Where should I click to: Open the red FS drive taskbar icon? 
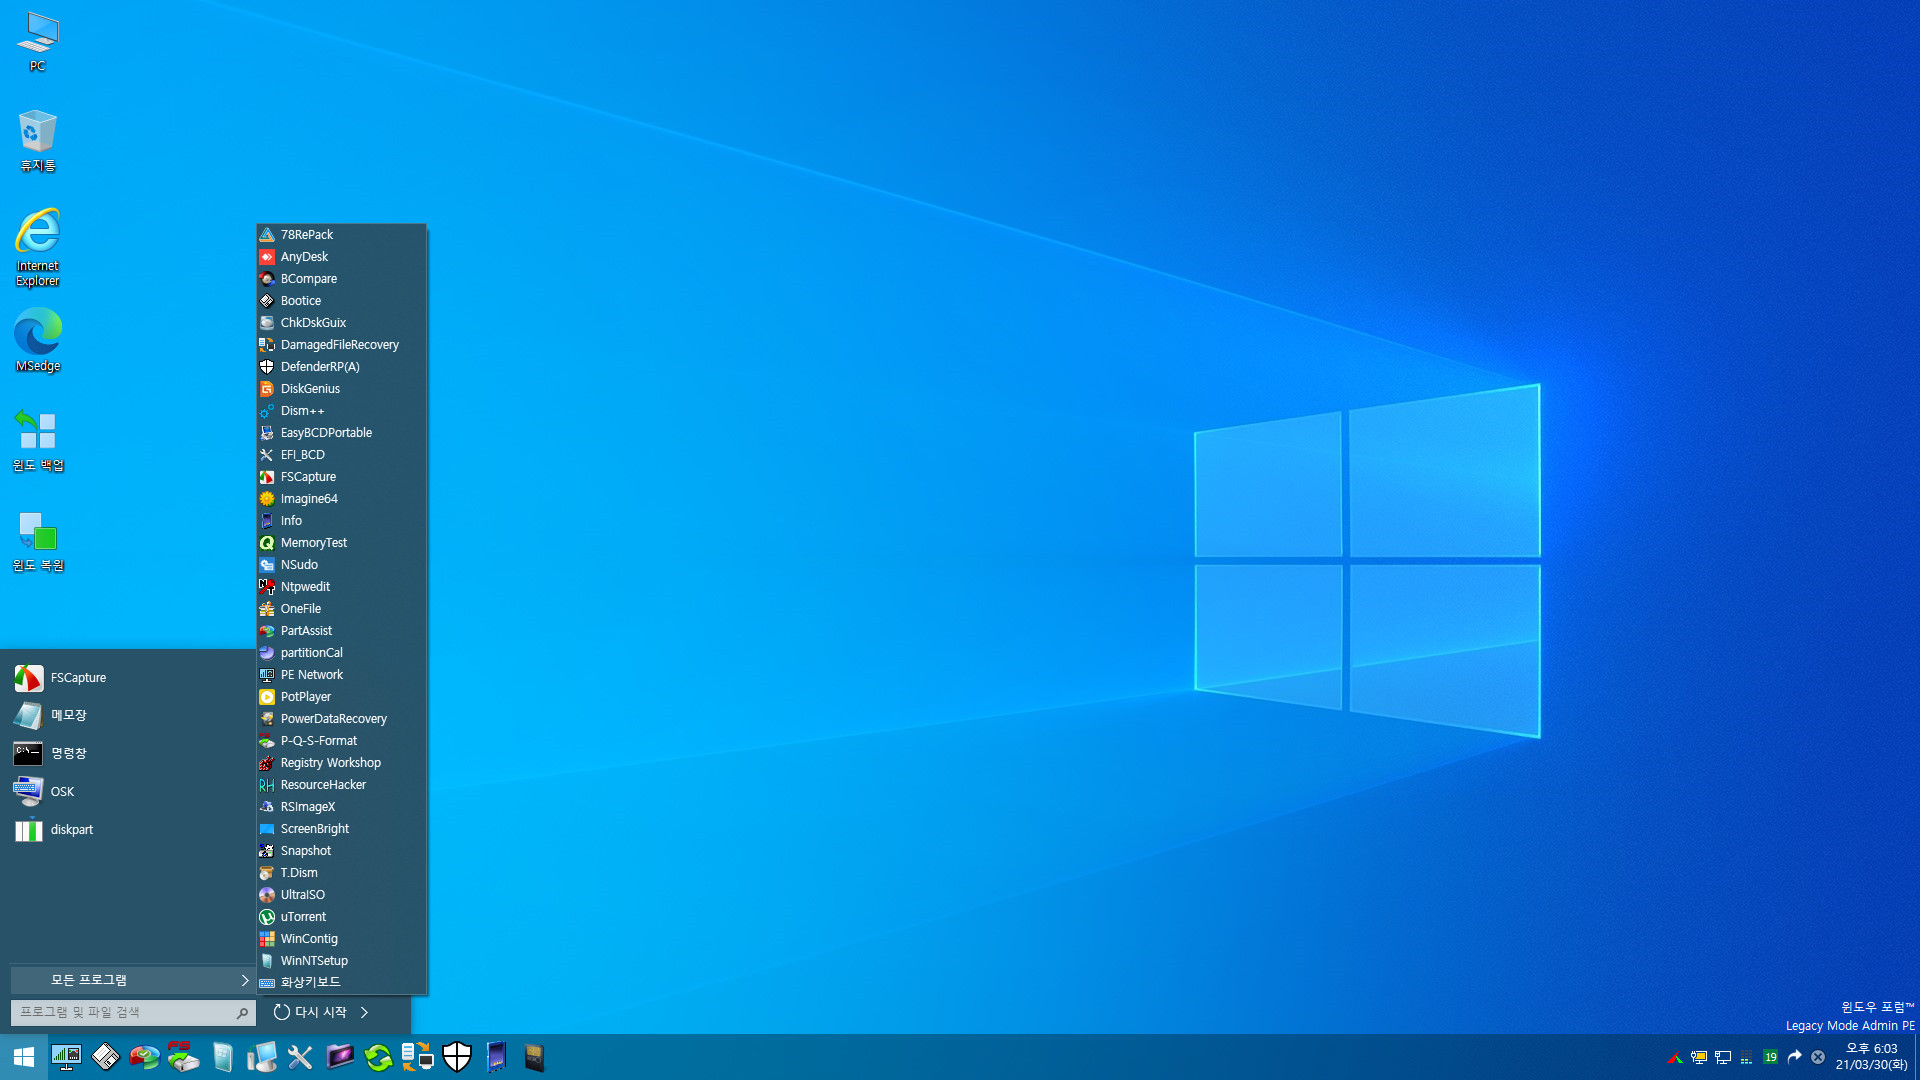[x=183, y=1057]
